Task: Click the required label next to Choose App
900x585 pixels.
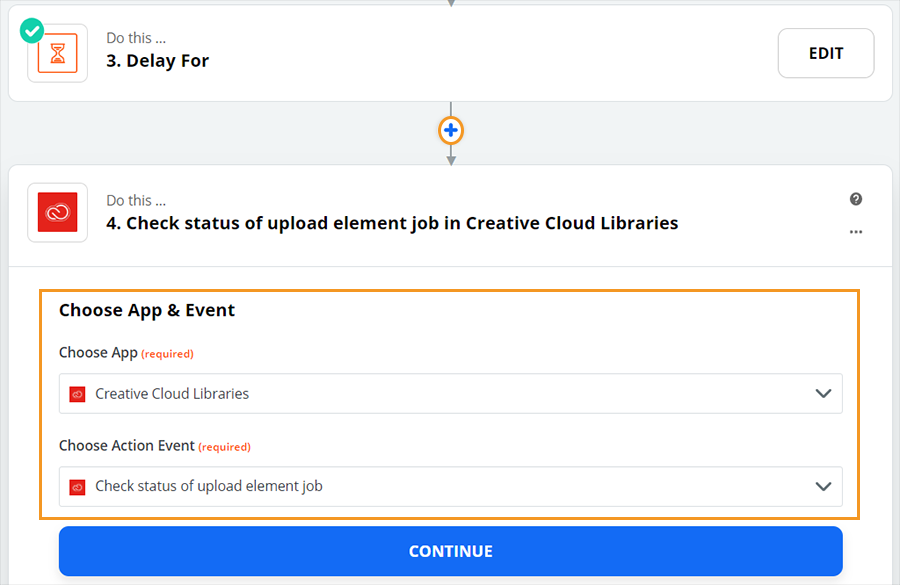Action: (x=167, y=353)
